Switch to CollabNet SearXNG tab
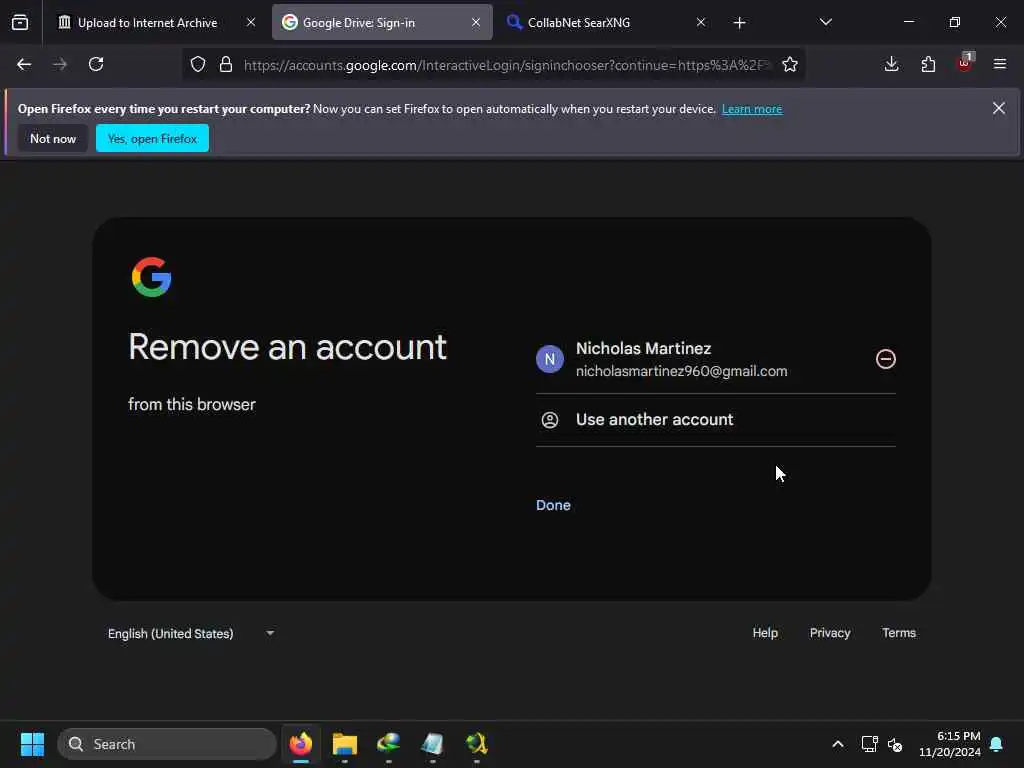Image resolution: width=1024 pixels, height=768 pixels. pyautogui.click(x=607, y=23)
